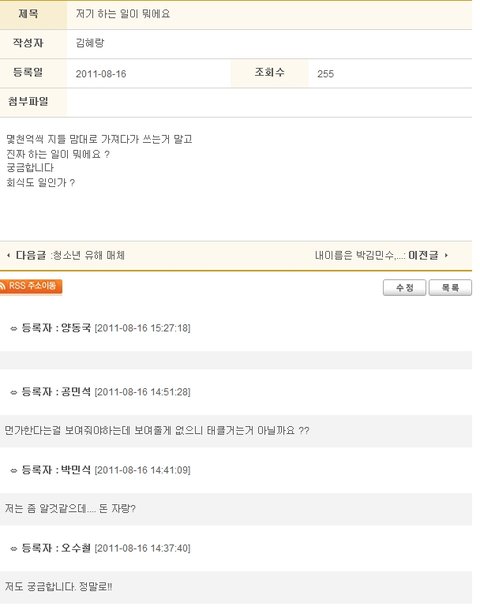Click bullet icon next to 공민석 comment
The width and height of the screenshot is (480, 610).
point(14,393)
